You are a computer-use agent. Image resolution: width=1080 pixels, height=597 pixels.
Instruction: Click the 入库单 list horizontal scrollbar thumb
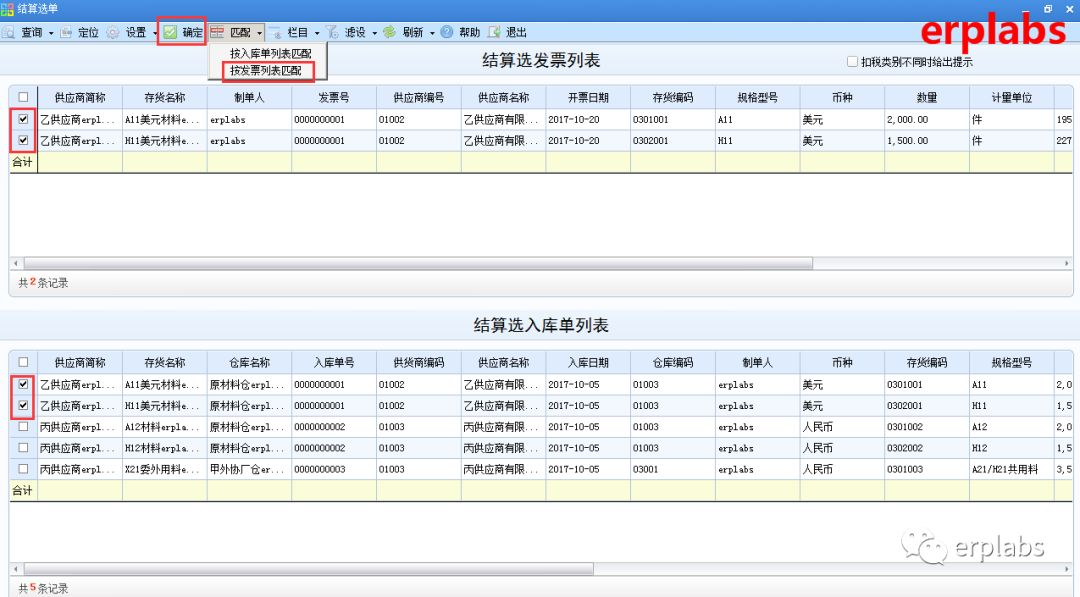pos(309,569)
